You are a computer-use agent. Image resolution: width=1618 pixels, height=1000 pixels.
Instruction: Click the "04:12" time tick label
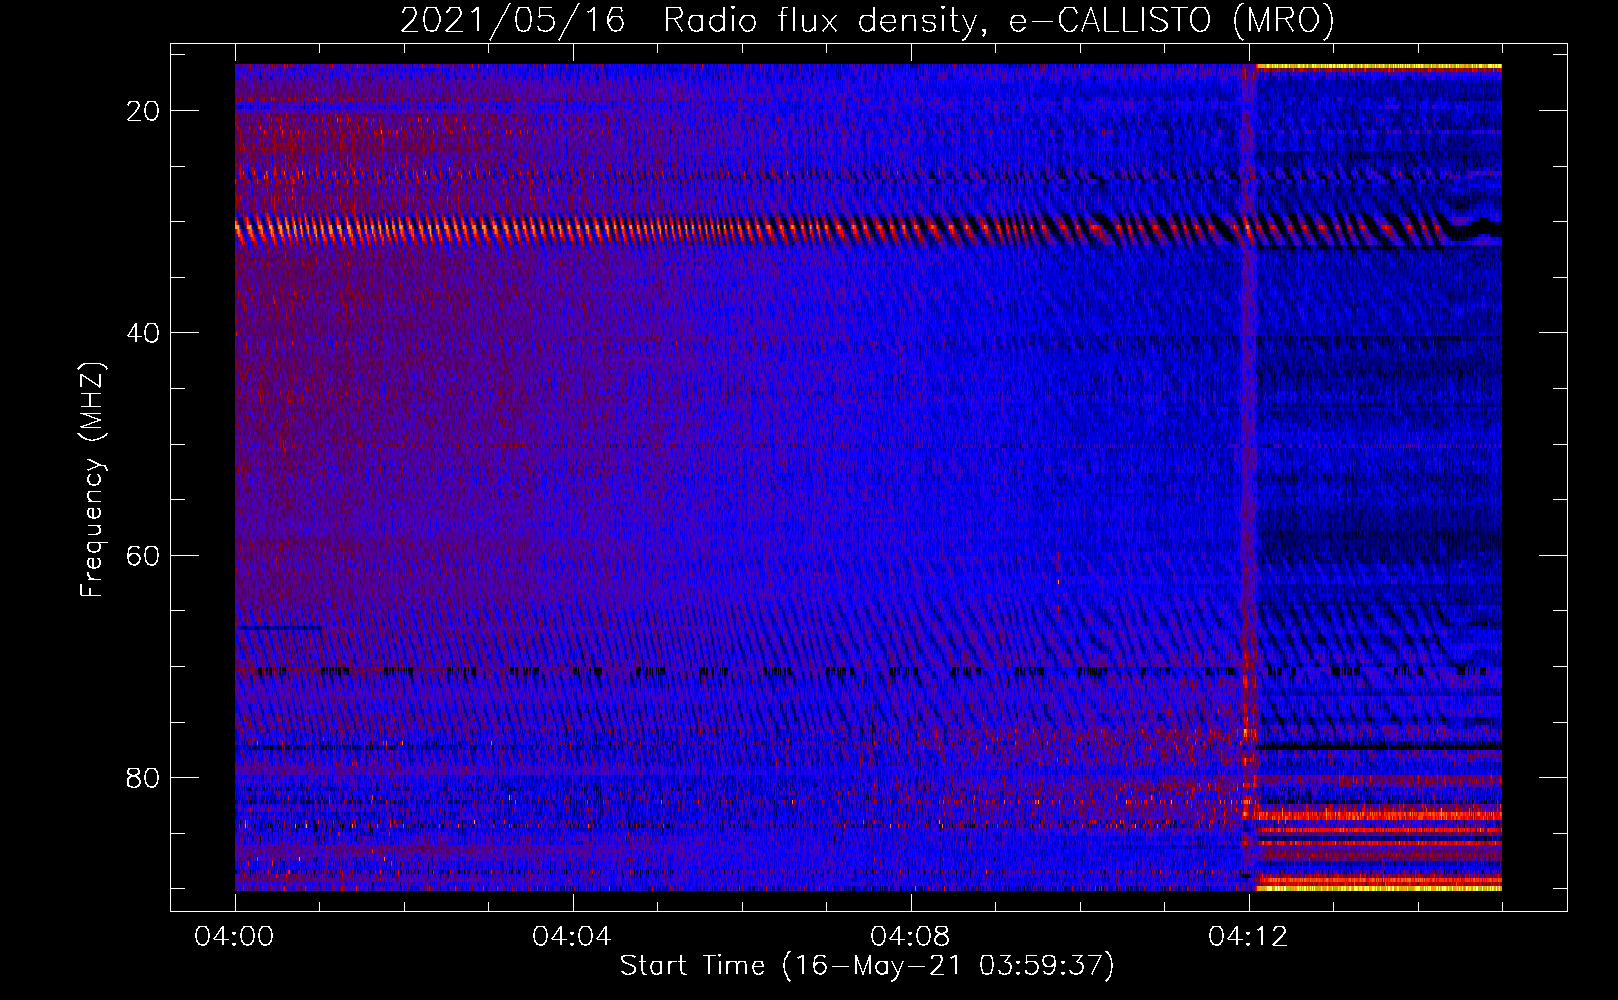tap(1248, 937)
